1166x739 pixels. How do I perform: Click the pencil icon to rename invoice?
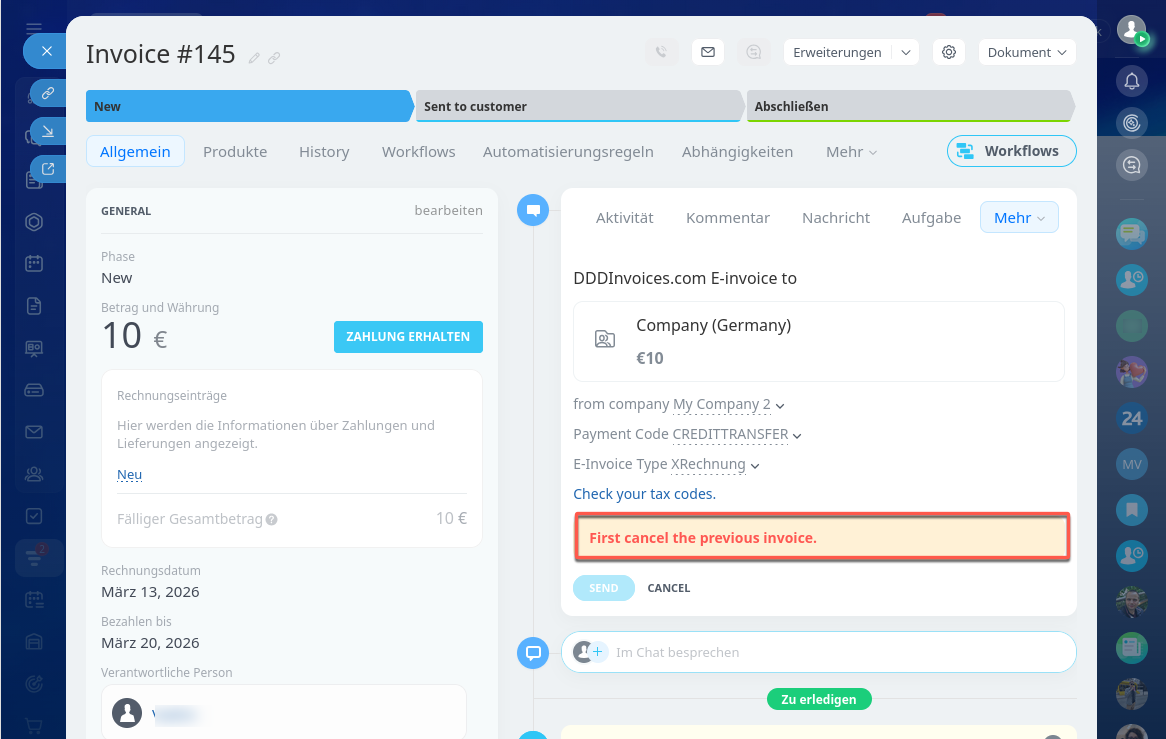coord(254,58)
